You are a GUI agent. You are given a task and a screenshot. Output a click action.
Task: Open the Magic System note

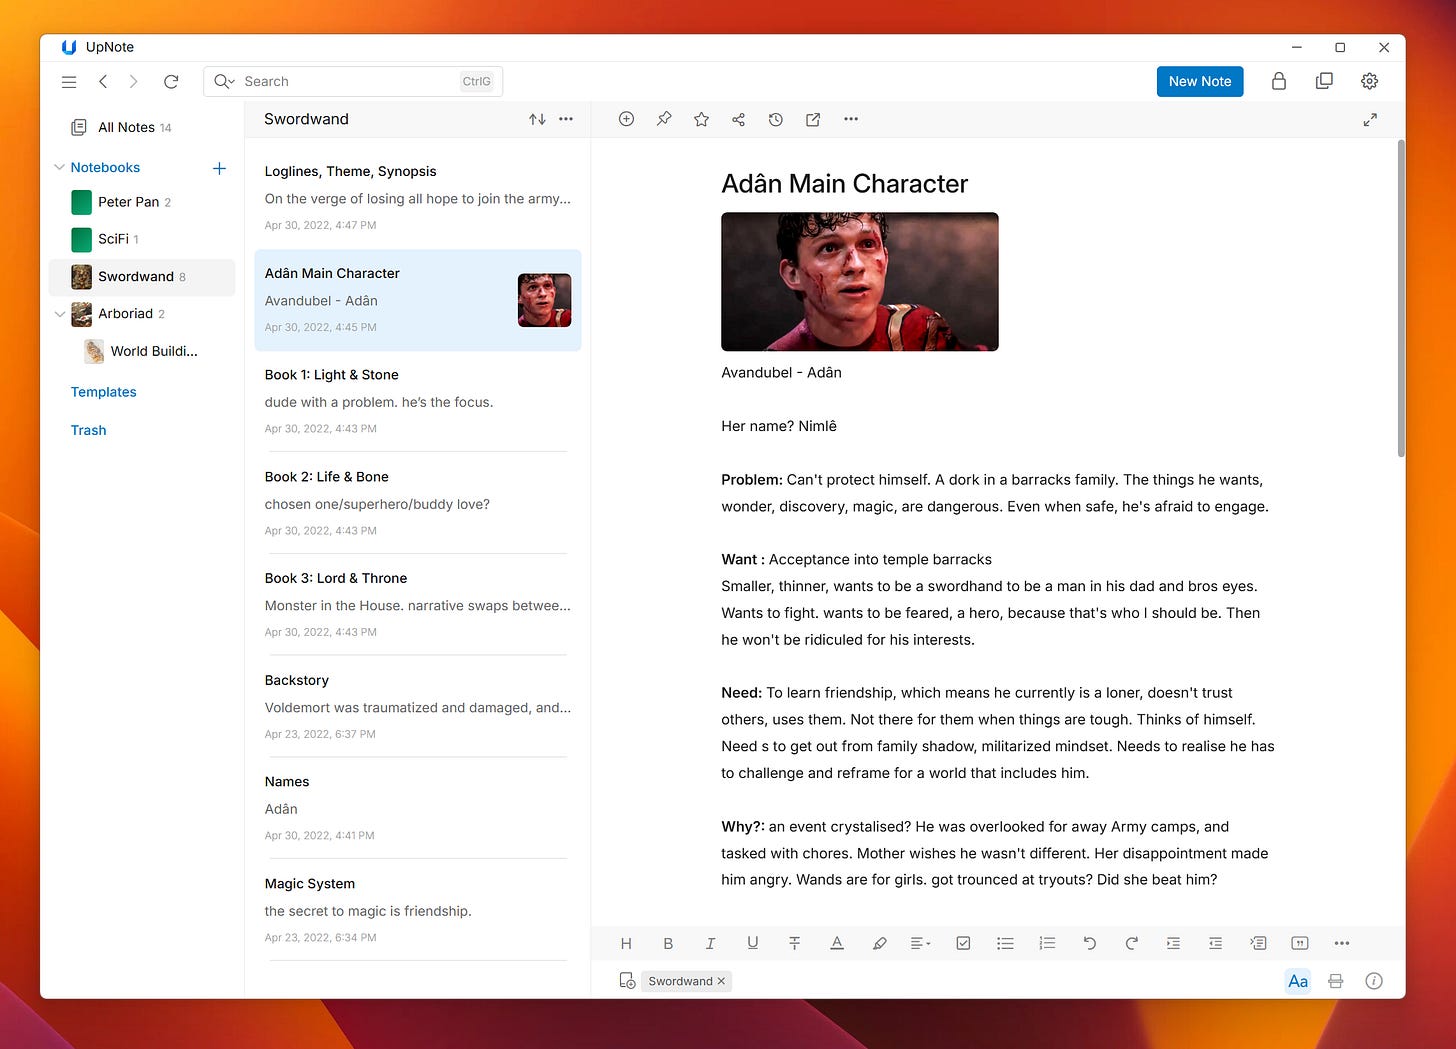(418, 910)
